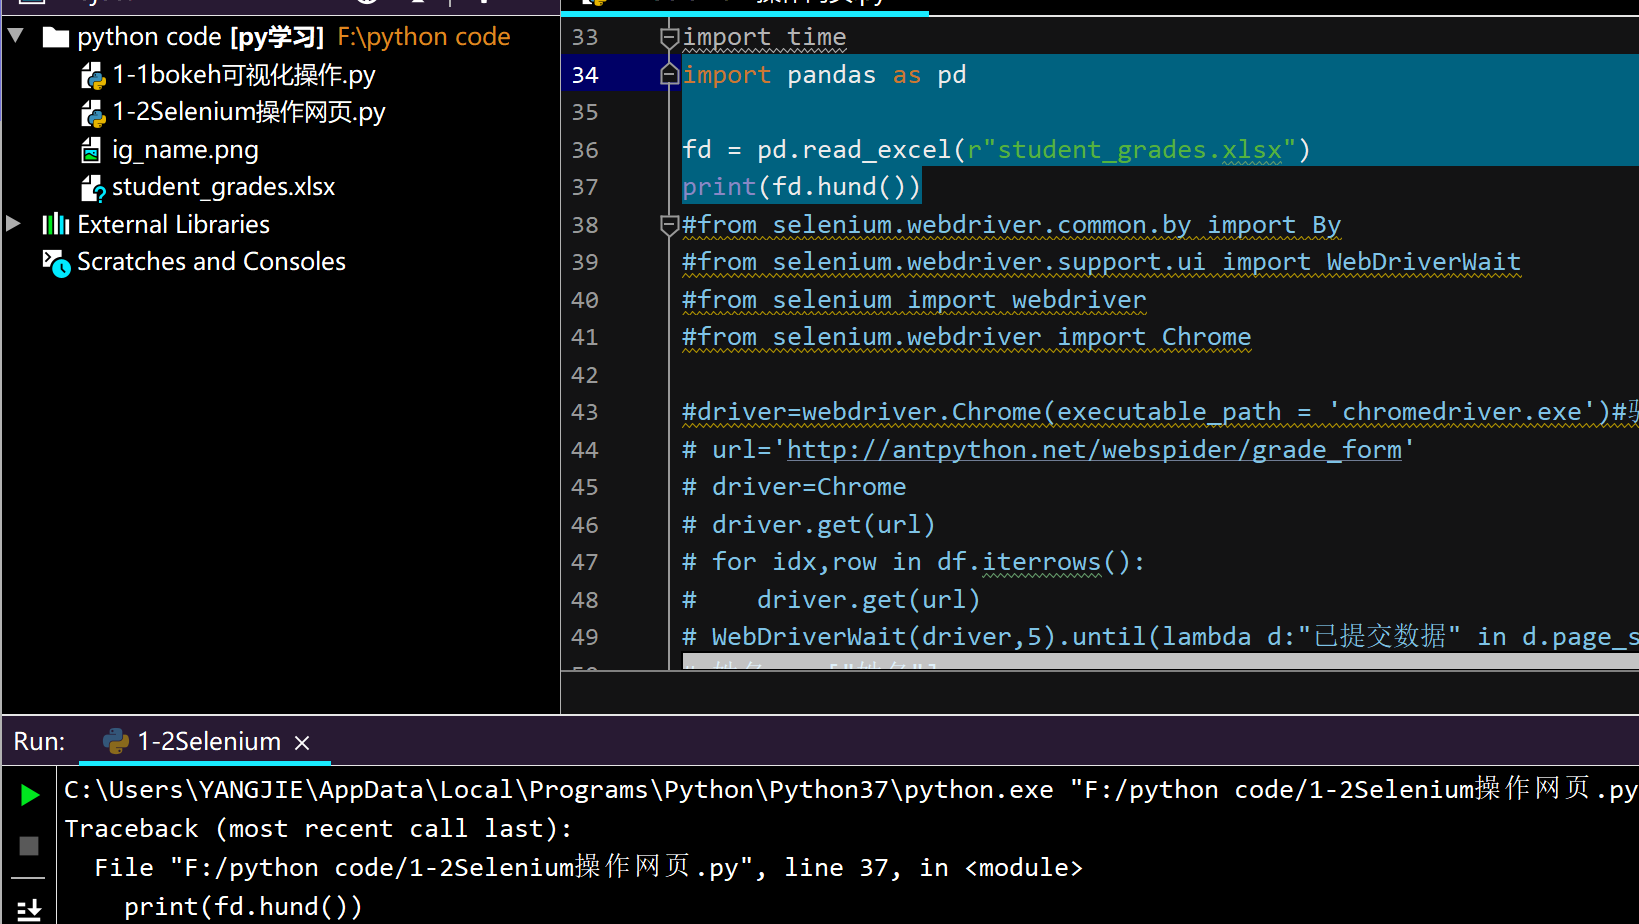Image resolution: width=1639 pixels, height=924 pixels.
Task: Open the antpython.net grade_form URL link
Action: (1093, 450)
